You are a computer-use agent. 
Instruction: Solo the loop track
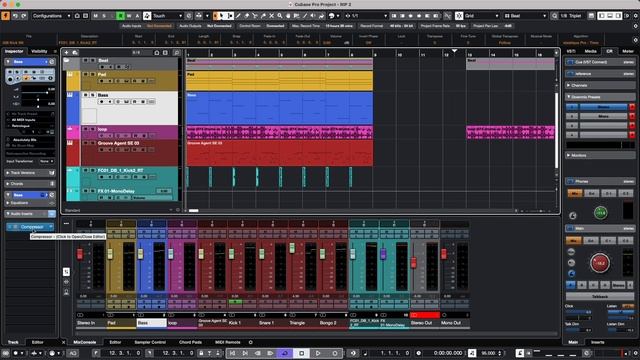(x=93, y=129)
